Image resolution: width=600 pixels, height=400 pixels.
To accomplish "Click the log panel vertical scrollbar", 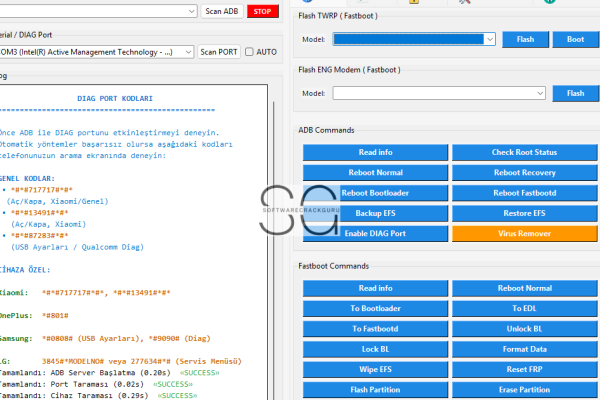I will click(274, 251).
